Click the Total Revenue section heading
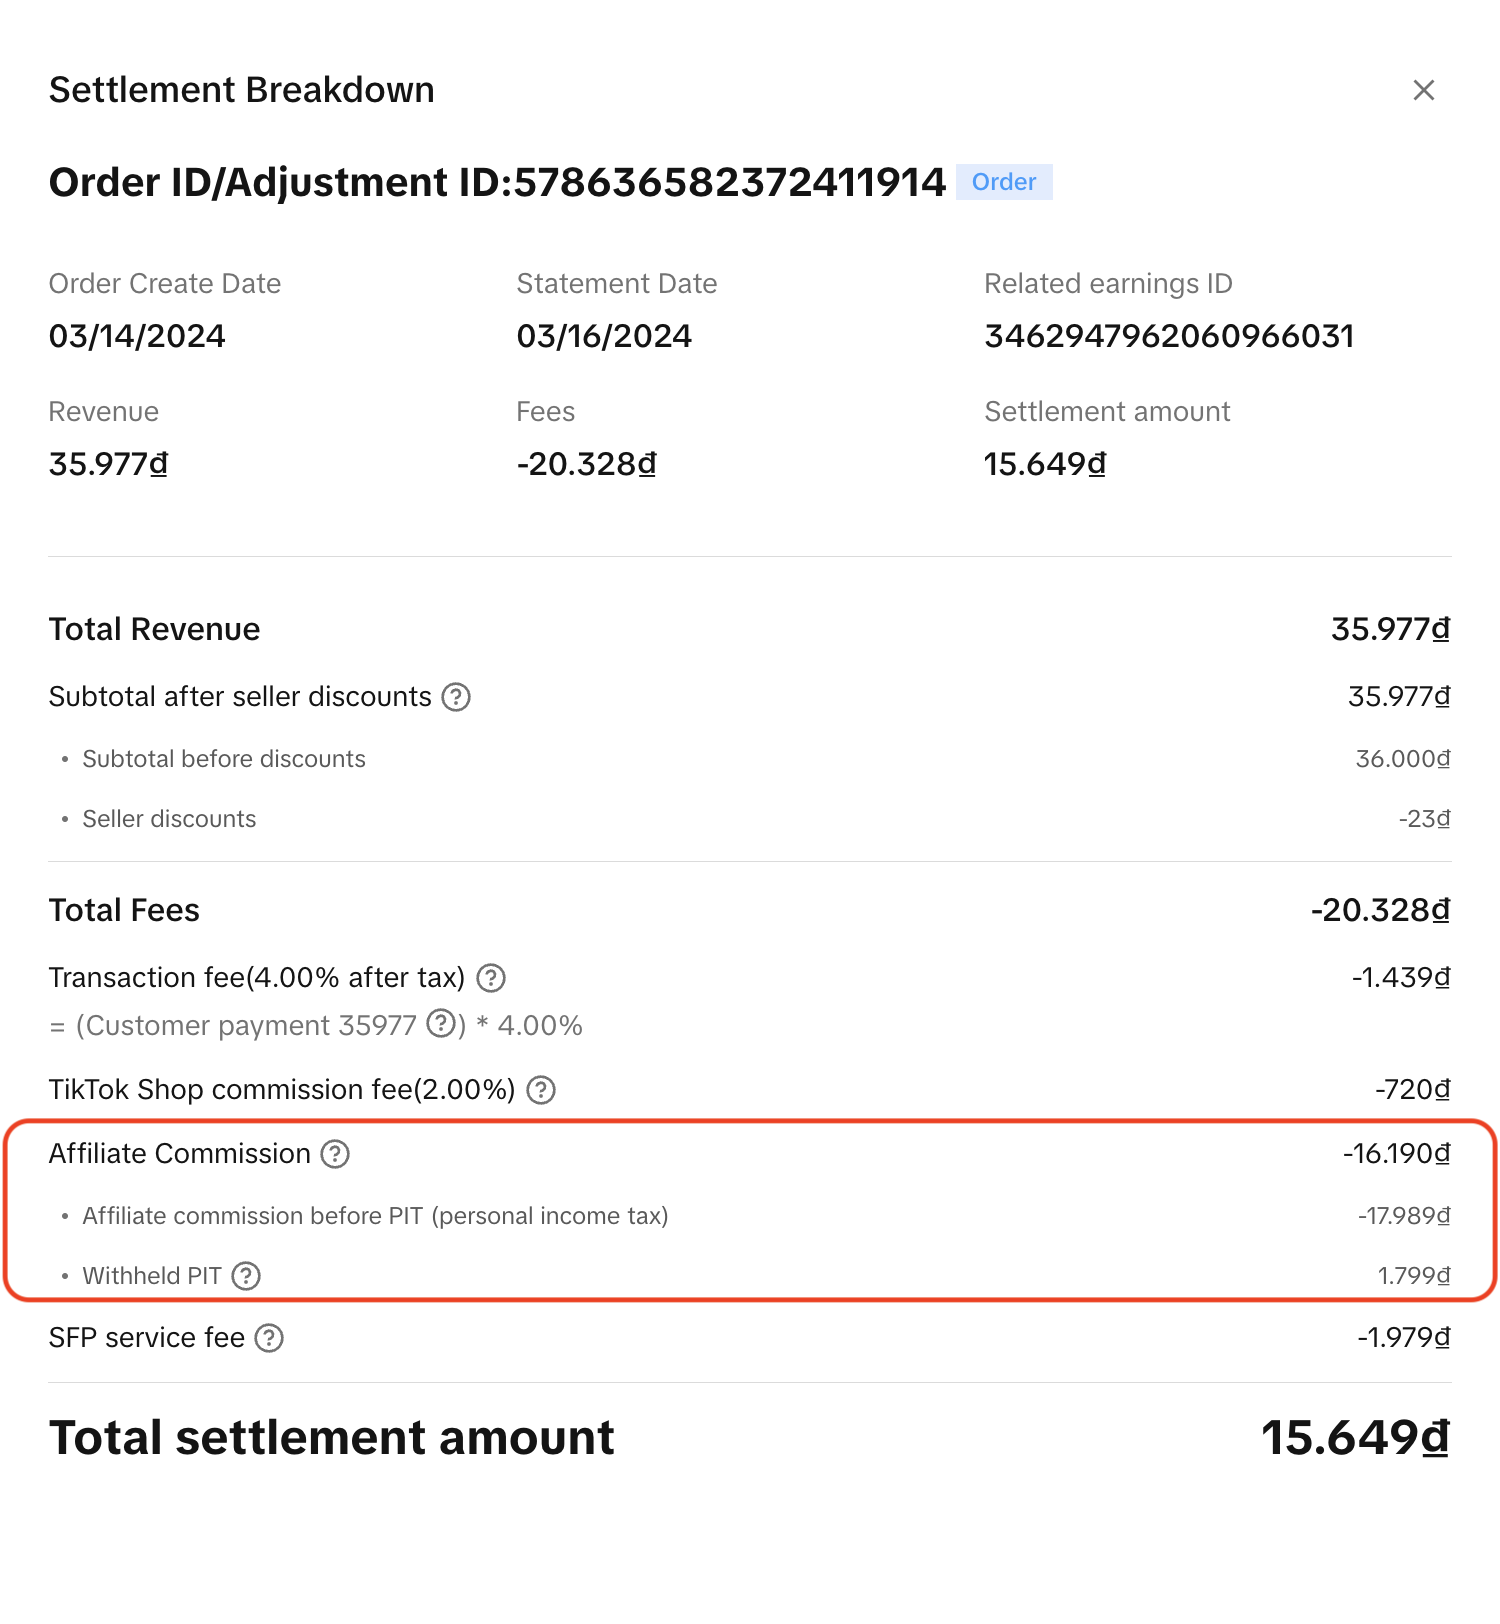 coord(154,629)
